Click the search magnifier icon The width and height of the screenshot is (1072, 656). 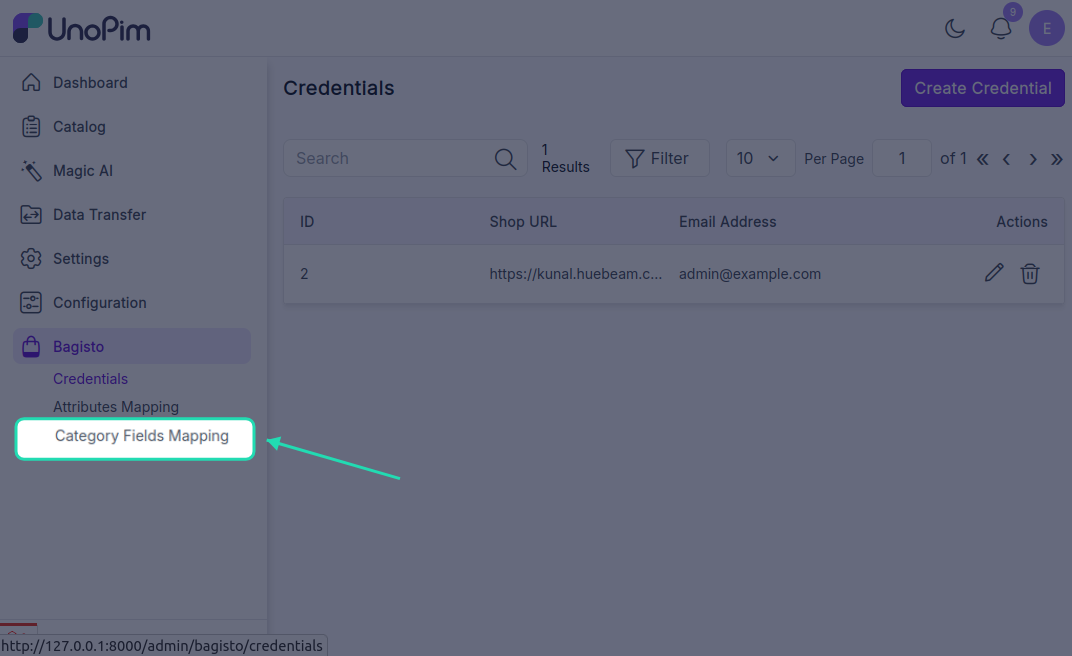pos(505,159)
